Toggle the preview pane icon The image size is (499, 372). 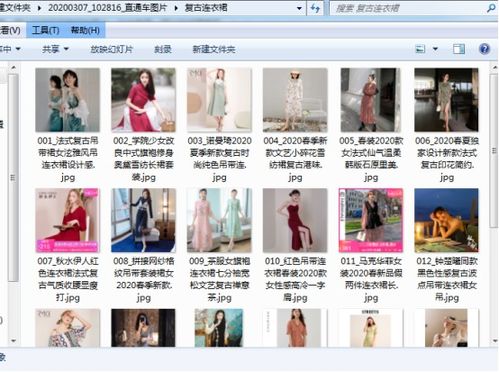pyautogui.click(x=459, y=49)
